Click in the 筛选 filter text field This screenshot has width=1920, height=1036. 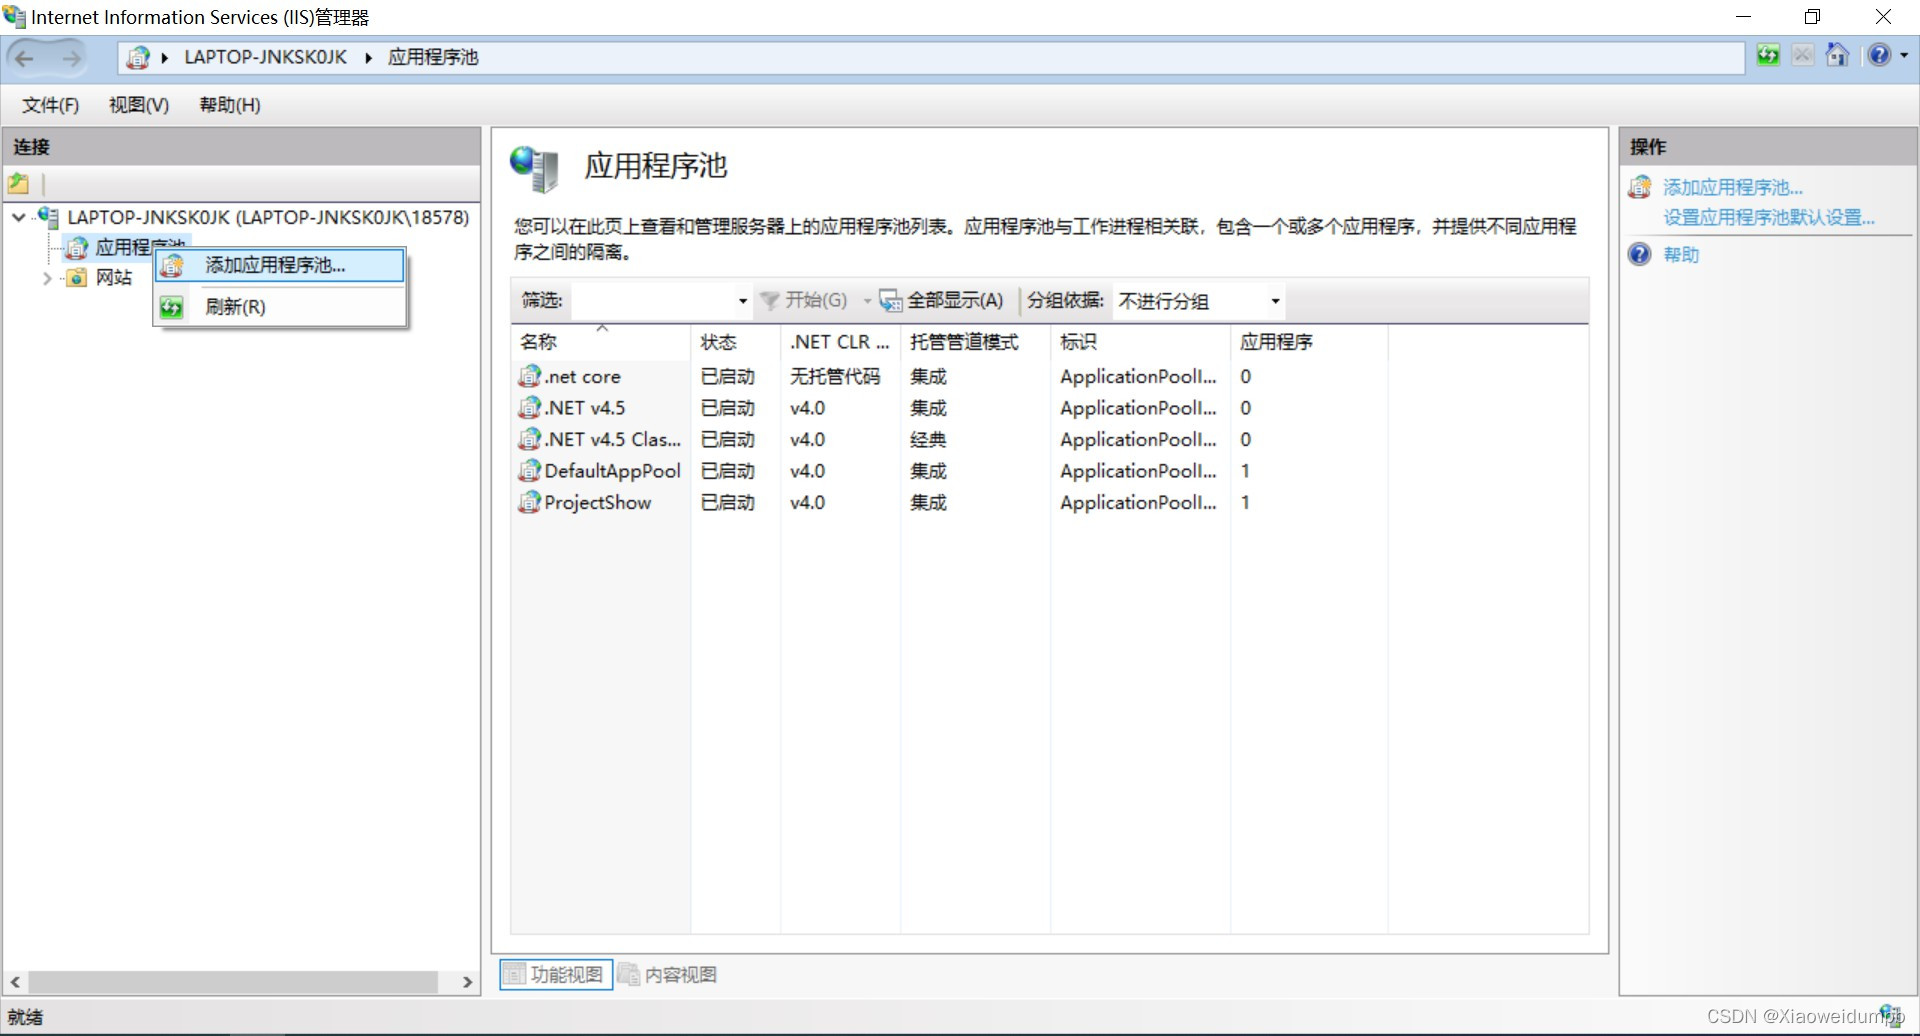click(x=652, y=301)
